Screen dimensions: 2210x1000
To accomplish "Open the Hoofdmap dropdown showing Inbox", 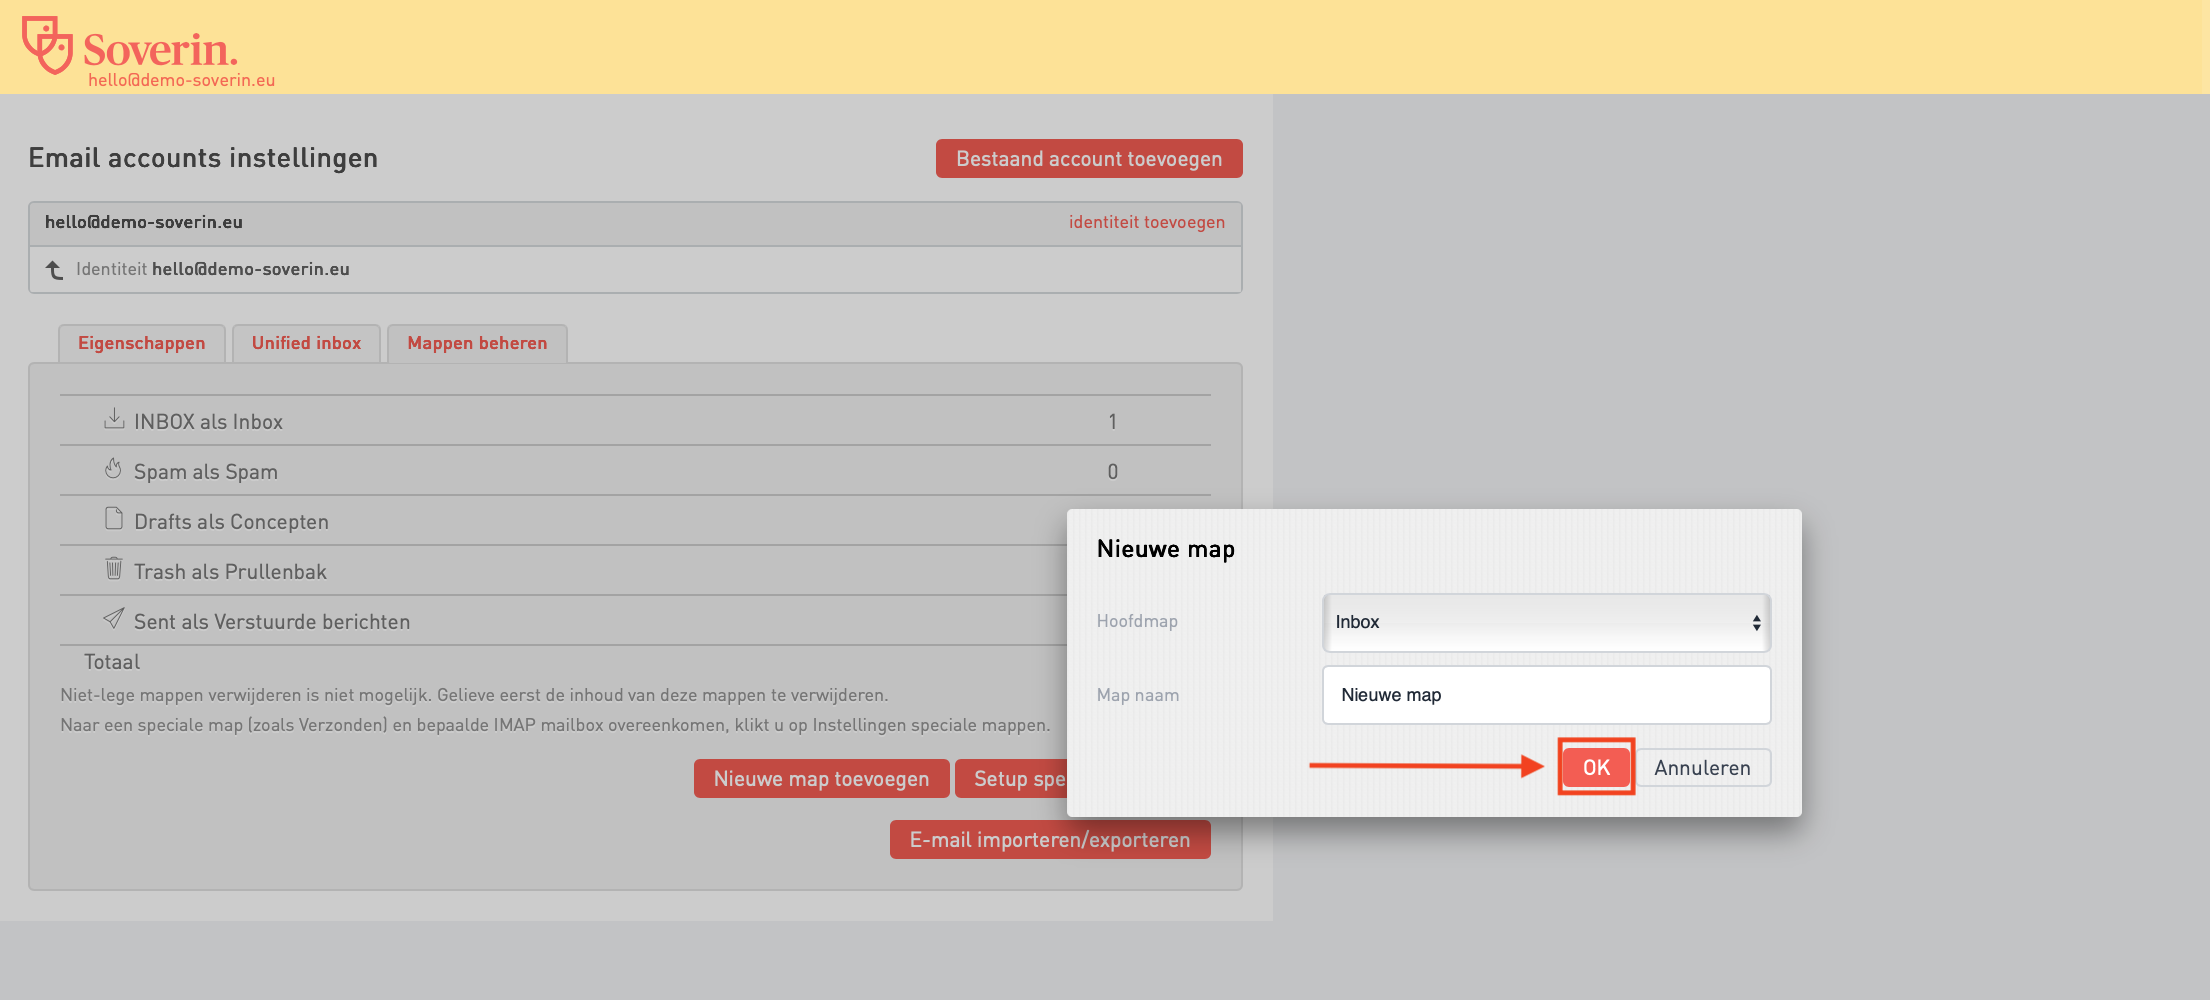I will click(1545, 622).
